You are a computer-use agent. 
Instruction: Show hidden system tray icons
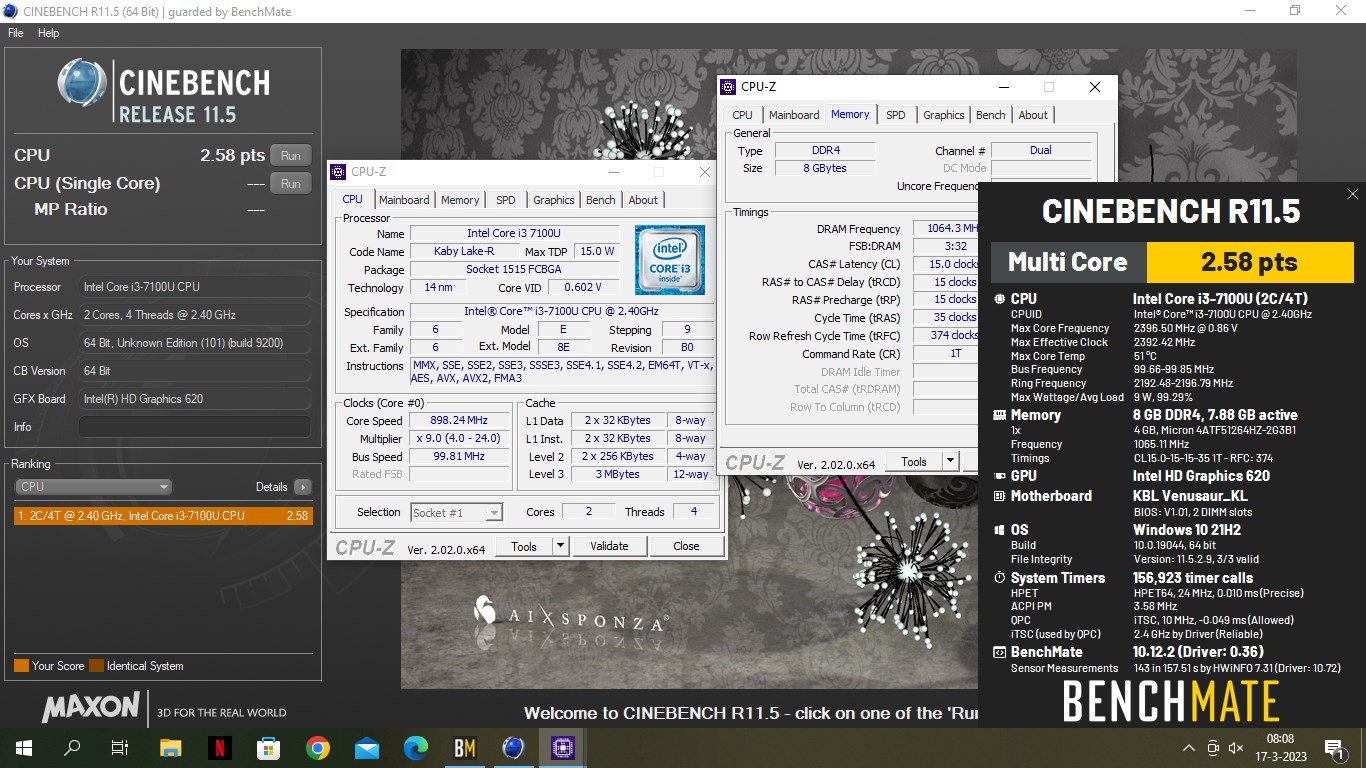point(1189,747)
